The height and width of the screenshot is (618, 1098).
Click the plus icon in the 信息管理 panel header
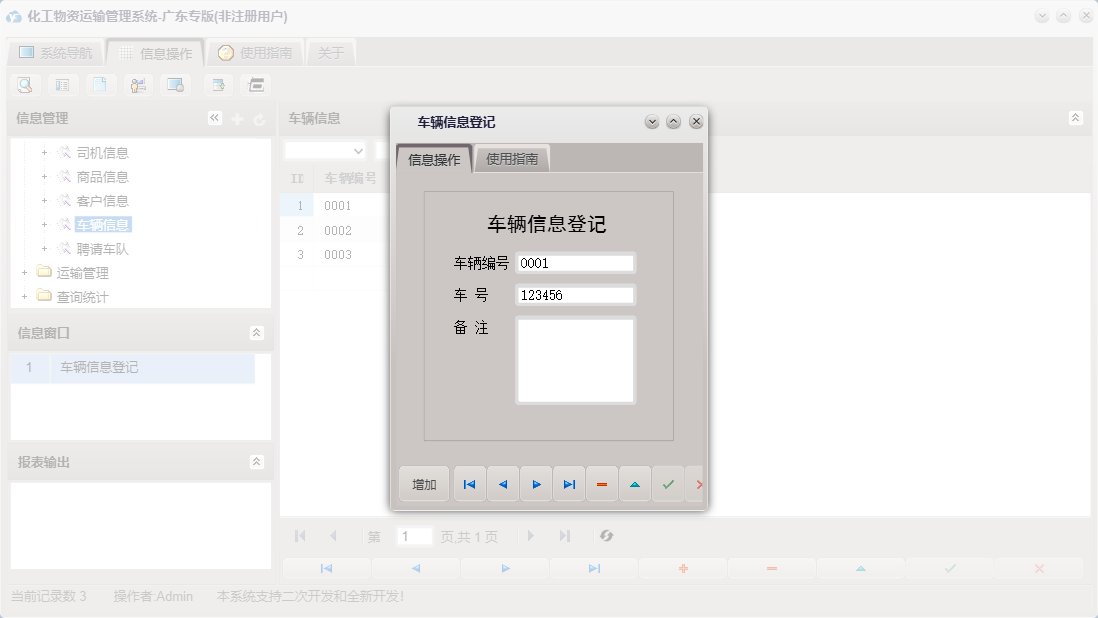click(x=237, y=117)
